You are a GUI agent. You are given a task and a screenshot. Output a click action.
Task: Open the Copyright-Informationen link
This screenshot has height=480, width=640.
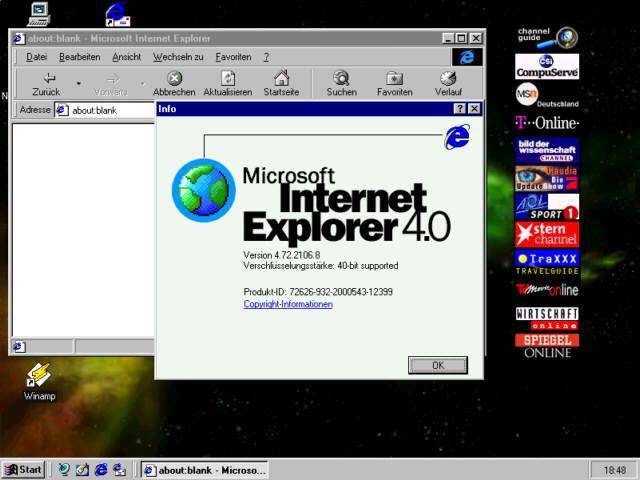click(288, 304)
